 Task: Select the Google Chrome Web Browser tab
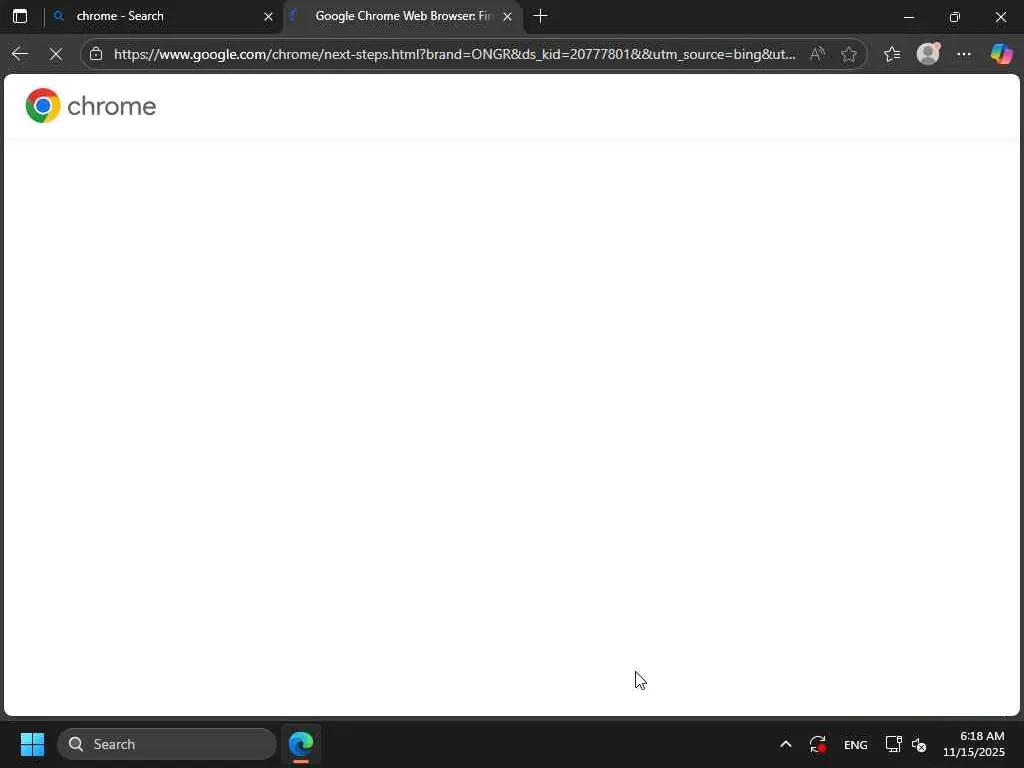click(x=404, y=16)
